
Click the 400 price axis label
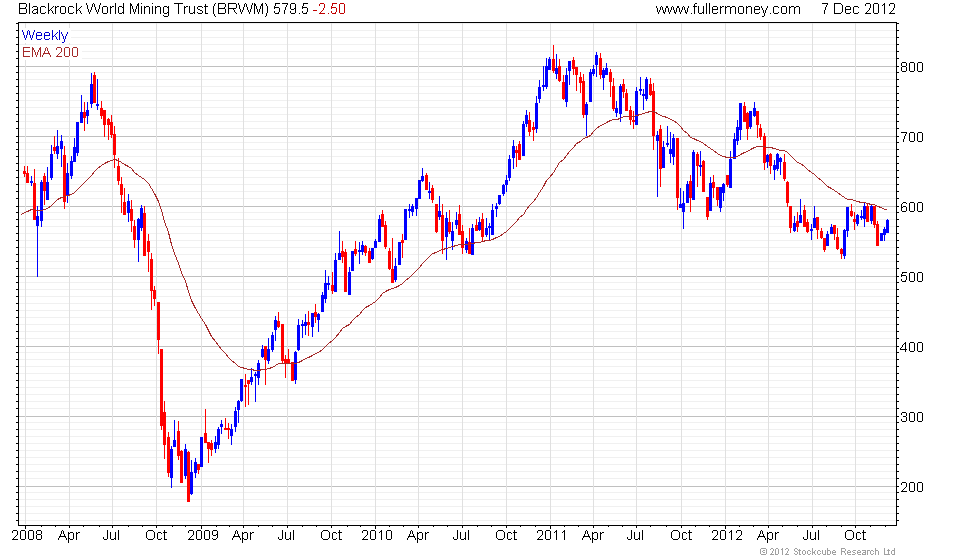click(x=912, y=348)
